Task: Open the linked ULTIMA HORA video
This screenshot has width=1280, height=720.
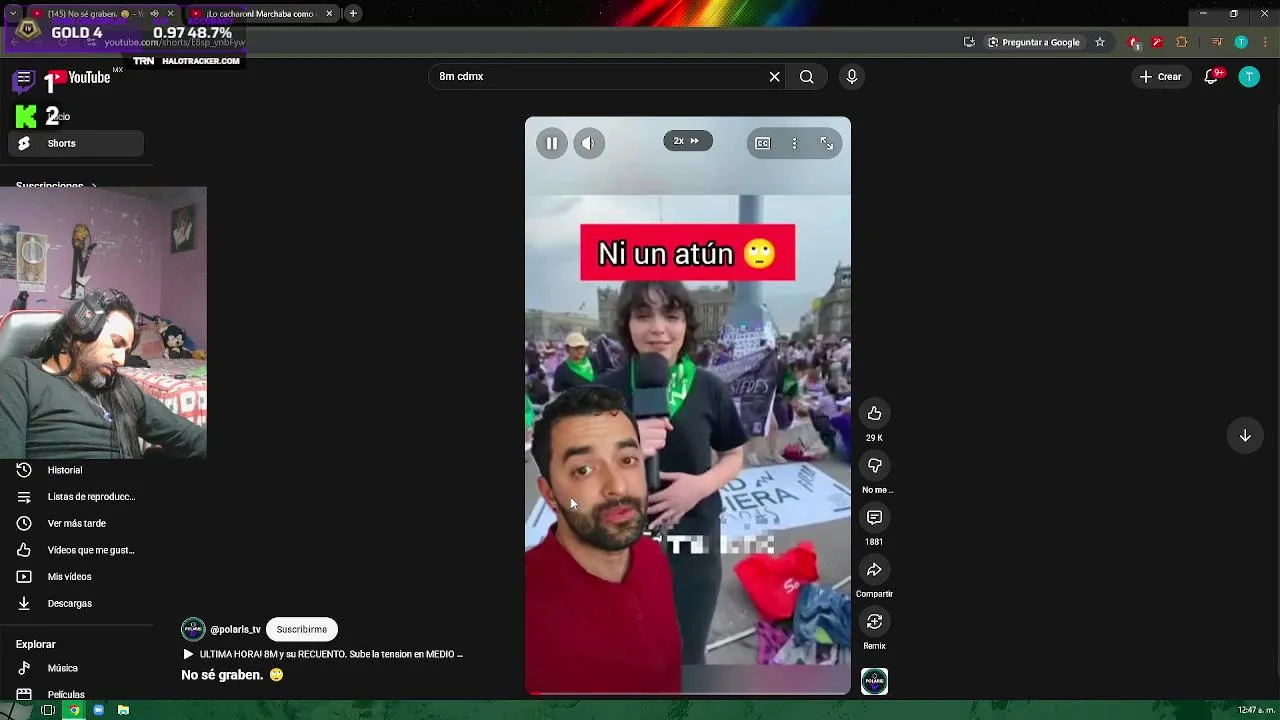Action: click(322, 654)
